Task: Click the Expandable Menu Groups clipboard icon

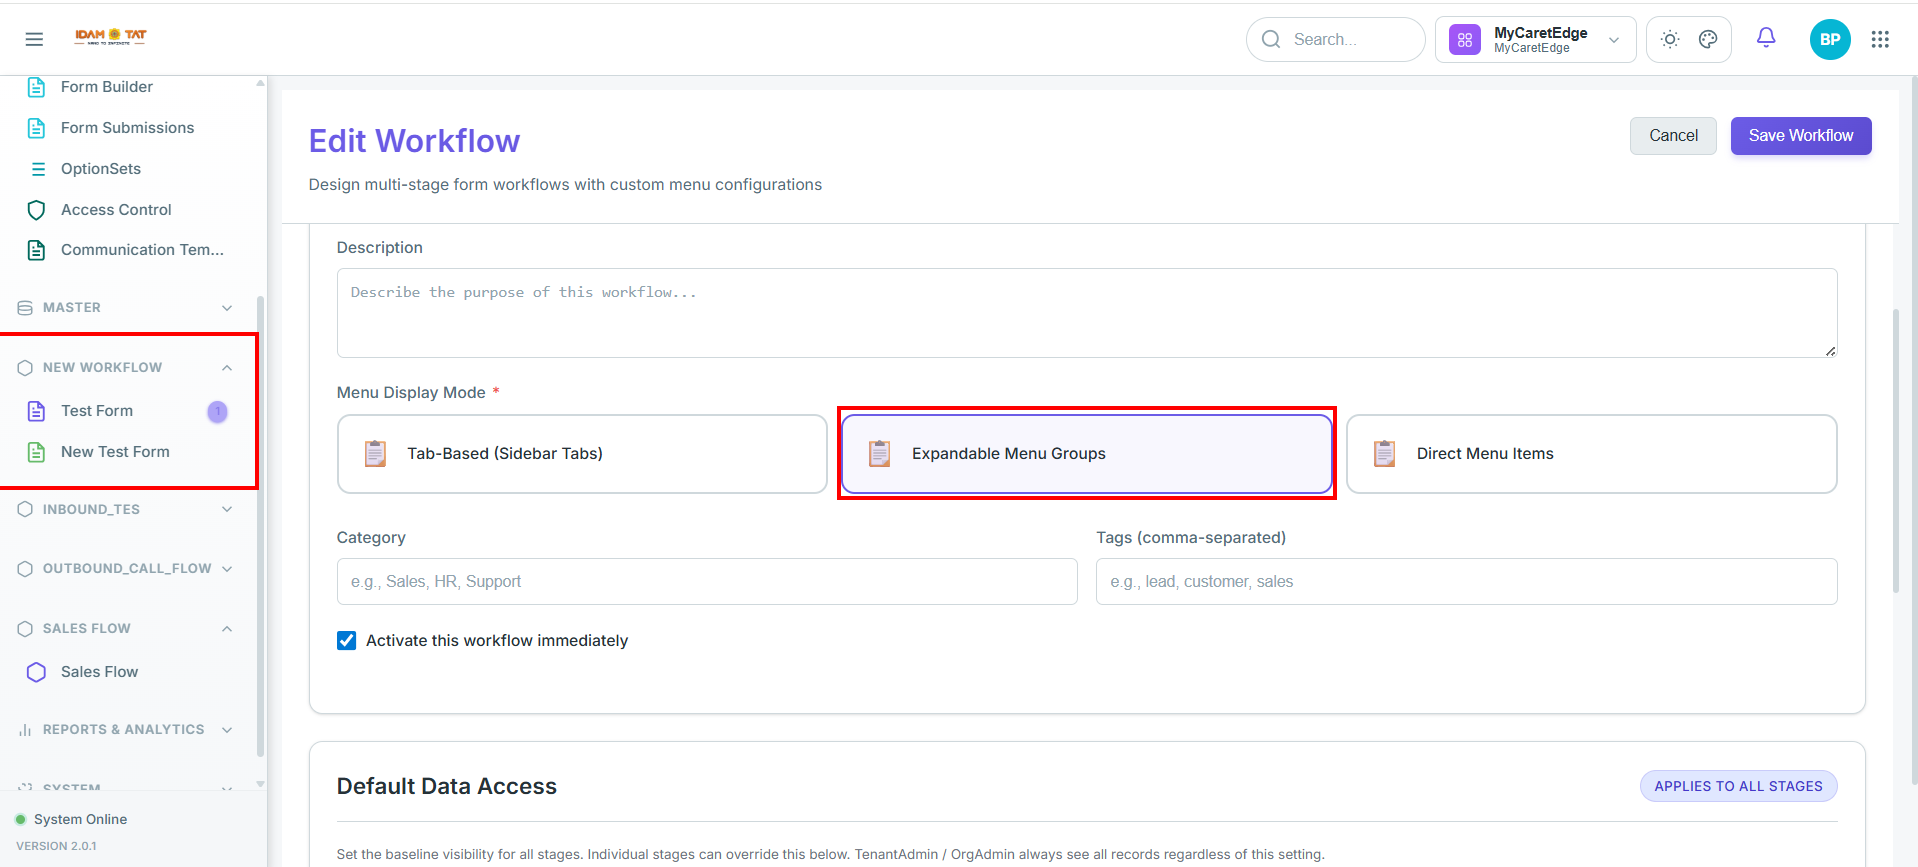Action: click(880, 453)
